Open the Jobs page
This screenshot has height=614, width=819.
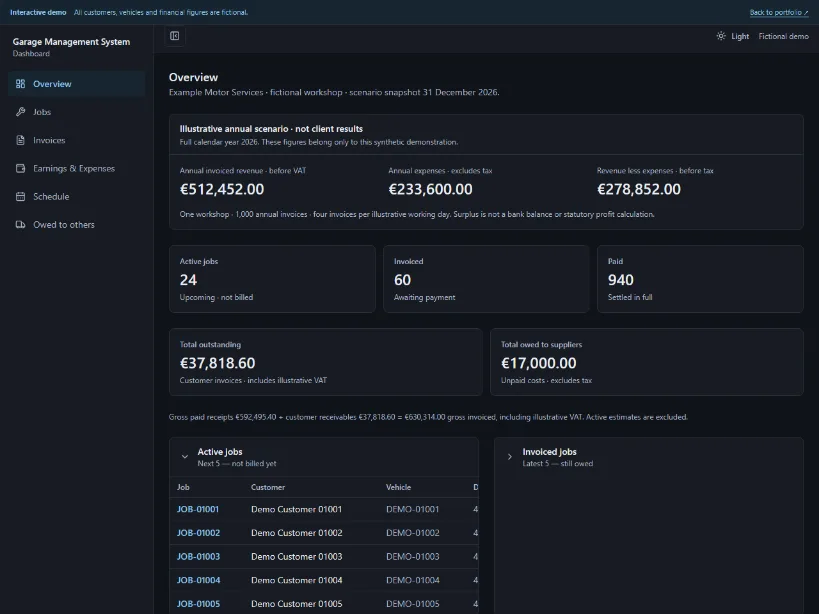click(76, 112)
